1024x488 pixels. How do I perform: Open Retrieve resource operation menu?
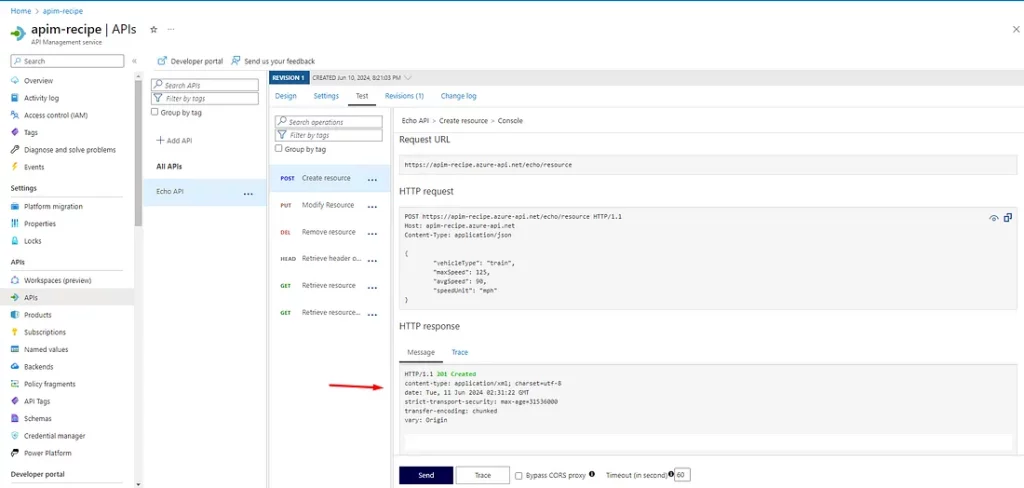[x=372, y=287]
